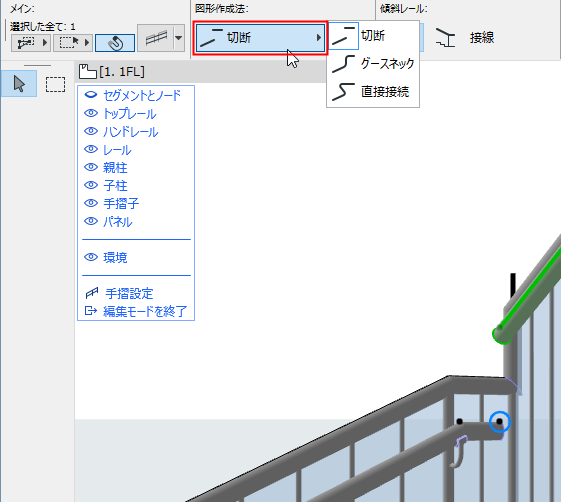Image resolution: width=561 pixels, height=502 pixels.
Task: Click the goose-neck curve icon
Action: click(343, 64)
